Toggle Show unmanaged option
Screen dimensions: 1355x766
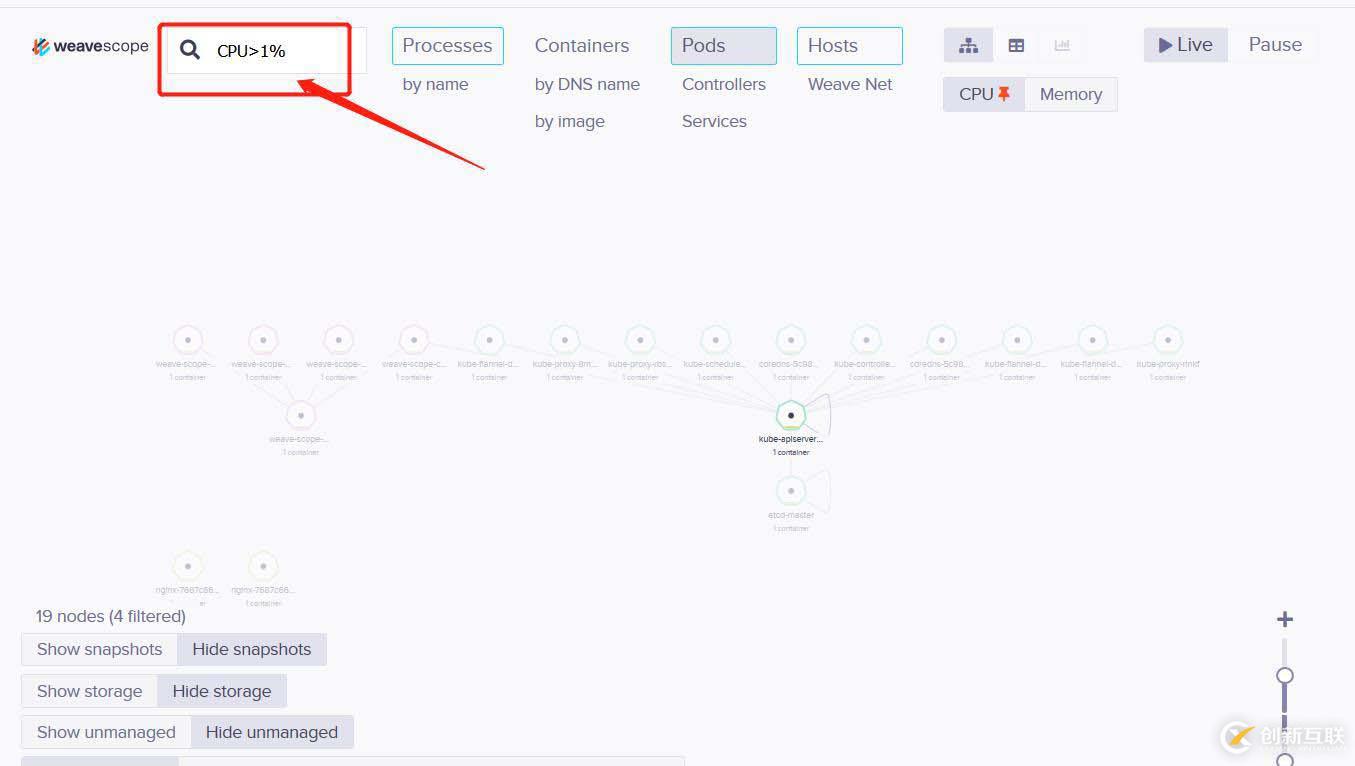click(106, 732)
